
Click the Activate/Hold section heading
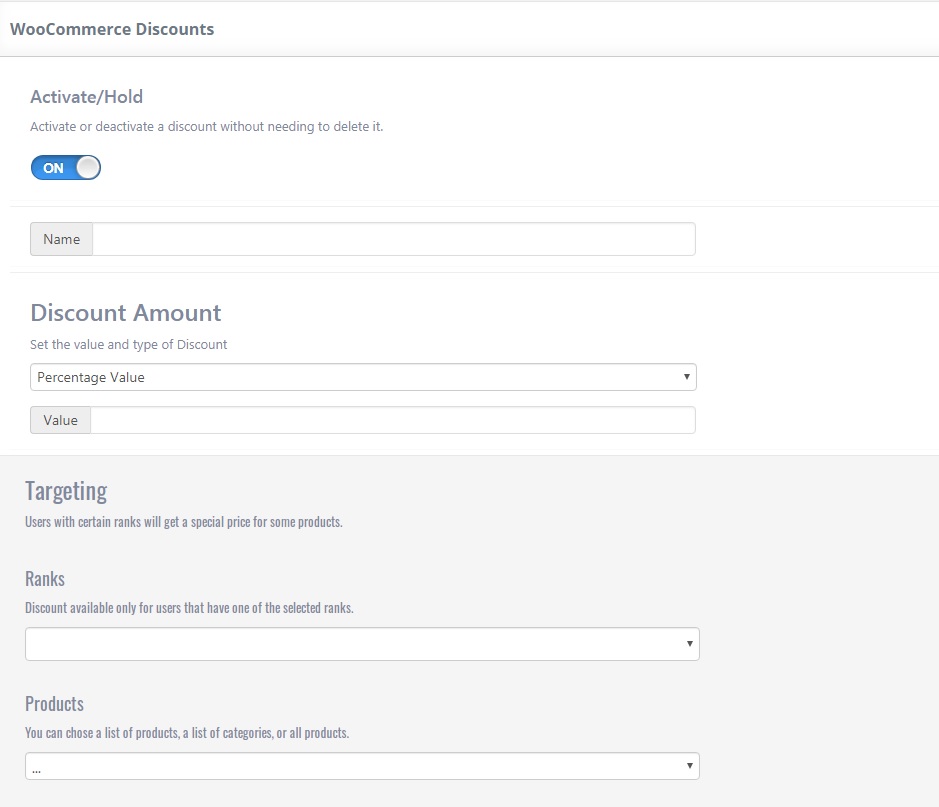tap(87, 97)
